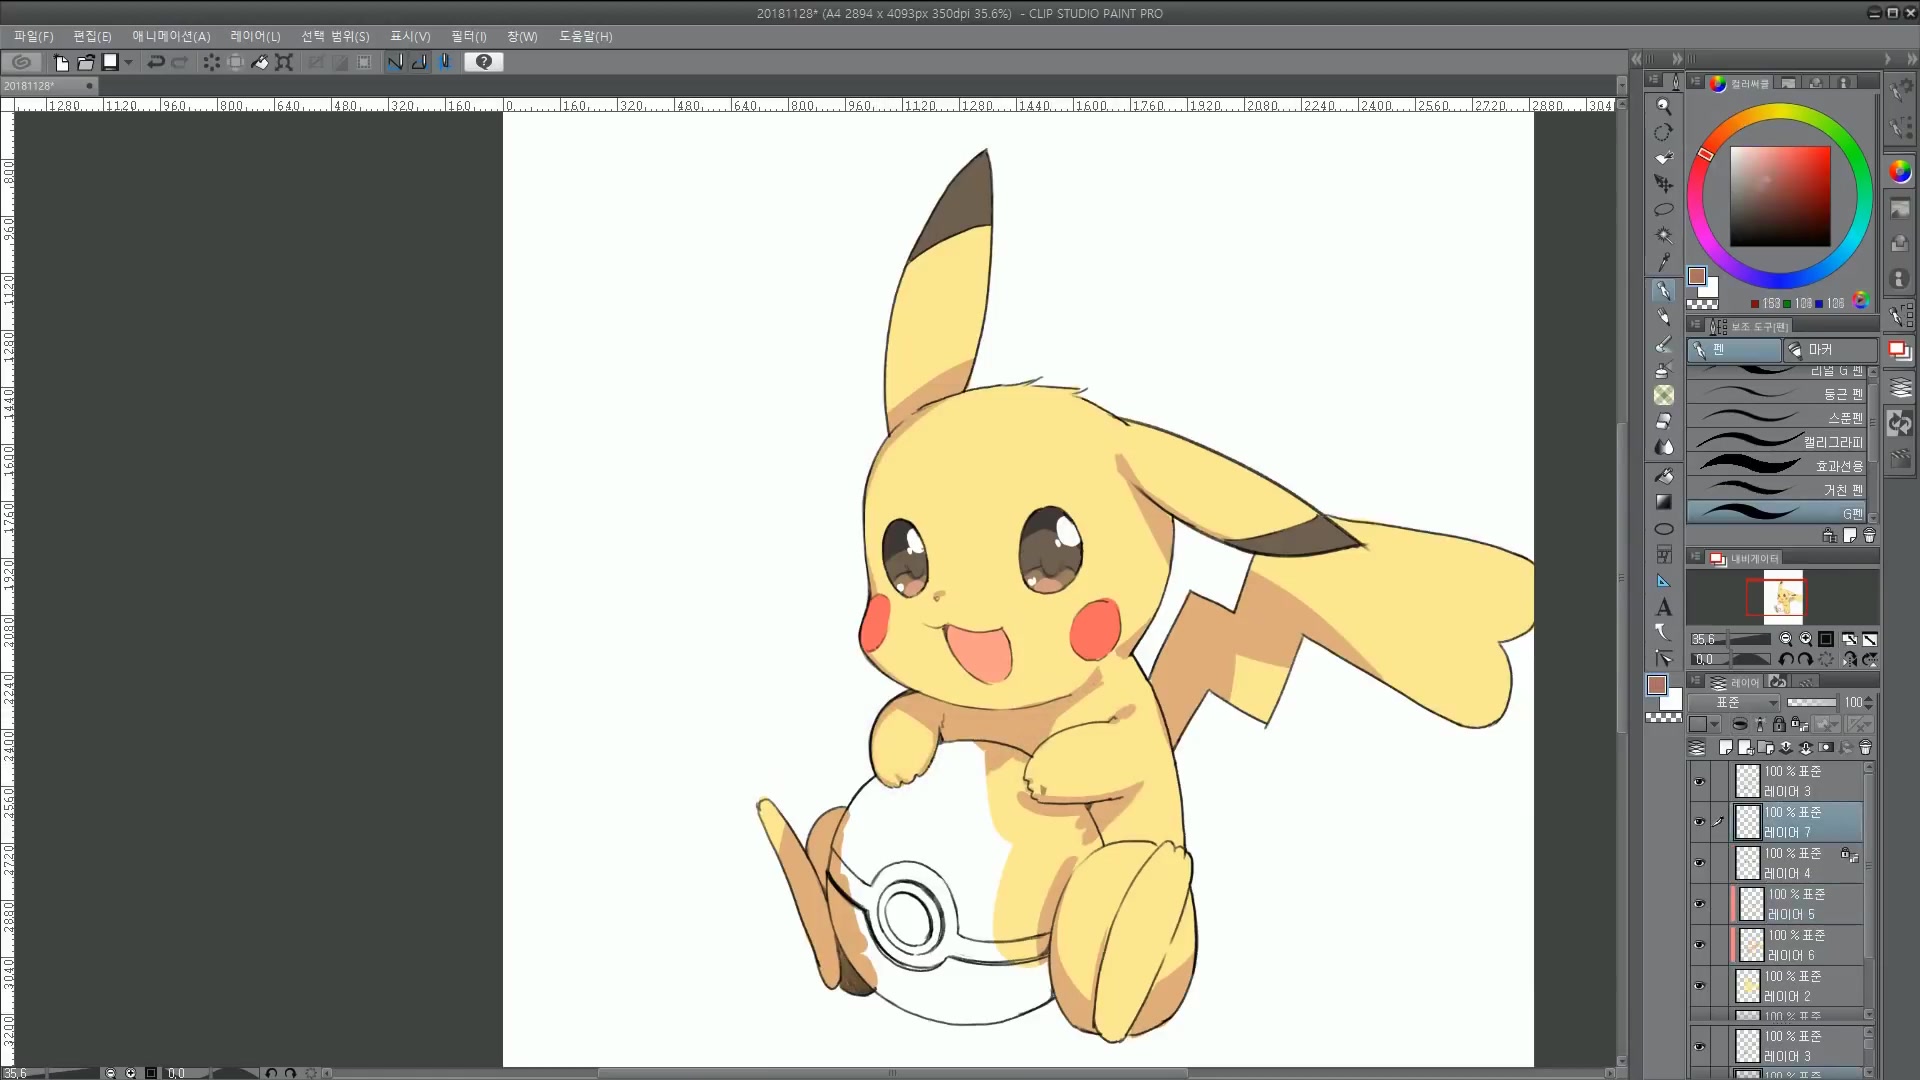Screen dimensions: 1920x1080
Task: Click the Open file folder icon
Action: pyautogui.click(x=86, y=62)
